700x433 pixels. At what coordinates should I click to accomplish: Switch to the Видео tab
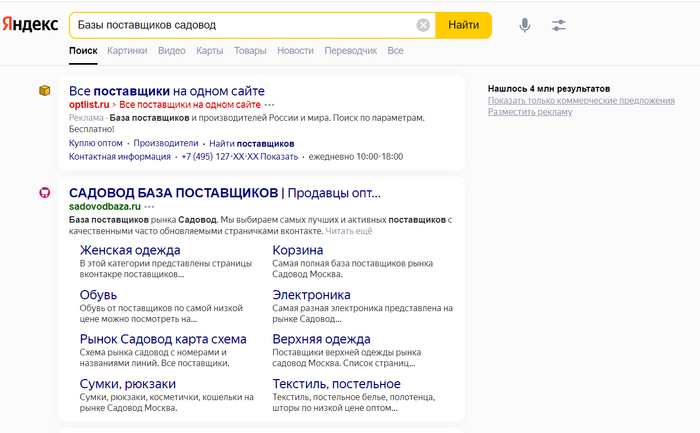pos(171,50)
